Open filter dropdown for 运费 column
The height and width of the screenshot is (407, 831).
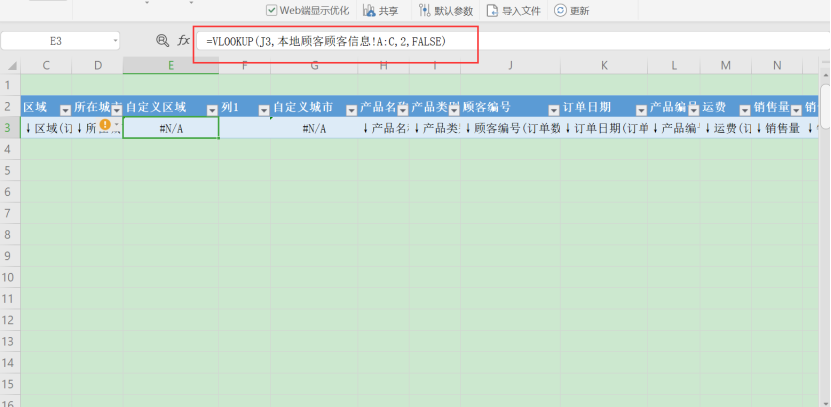[745, 110]
